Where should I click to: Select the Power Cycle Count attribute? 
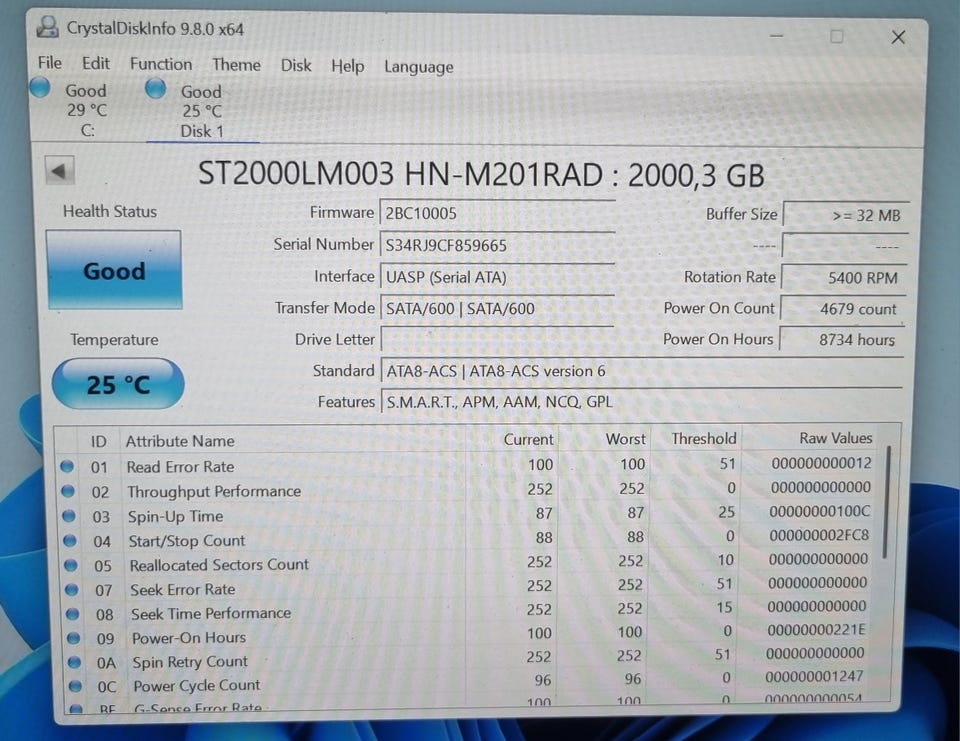(x=197, y=685)
